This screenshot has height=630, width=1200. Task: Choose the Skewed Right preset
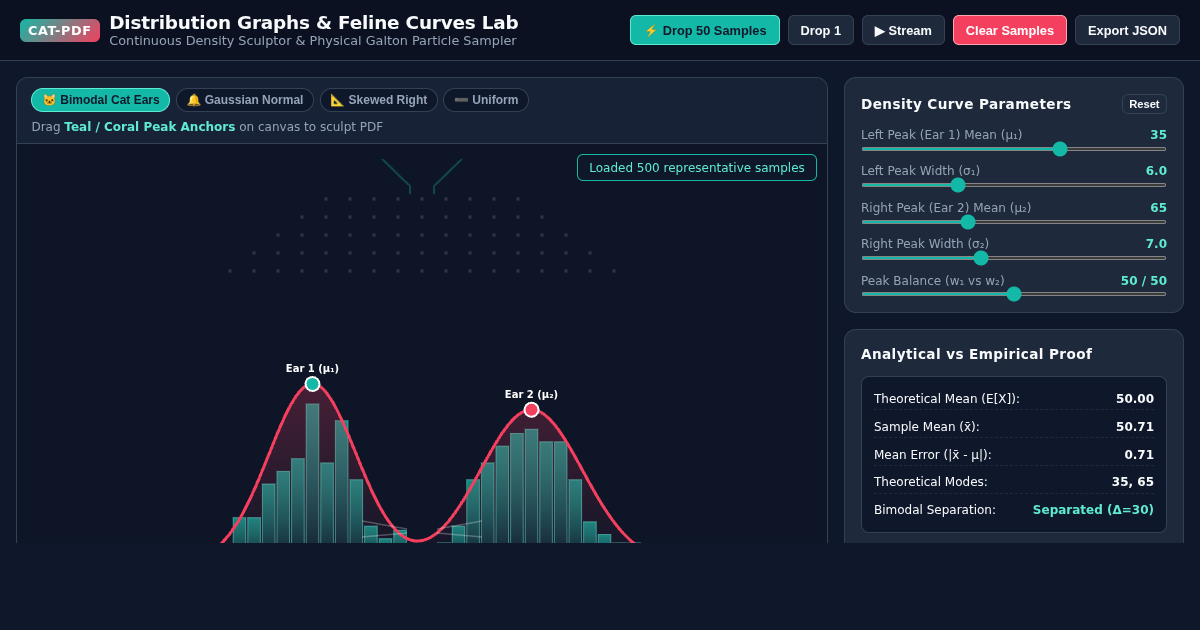point(379,100)
